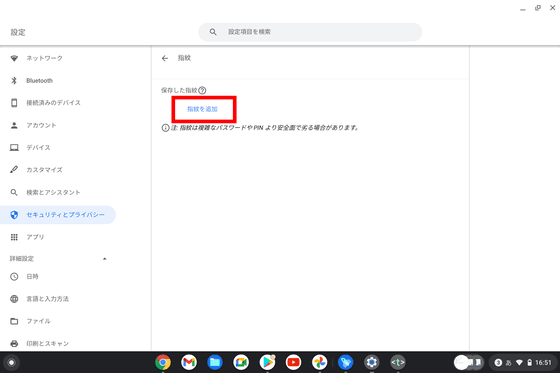Open 言語と入力方法 settings
The height and width of the screenshot is (373, 560).
[58, 299]
